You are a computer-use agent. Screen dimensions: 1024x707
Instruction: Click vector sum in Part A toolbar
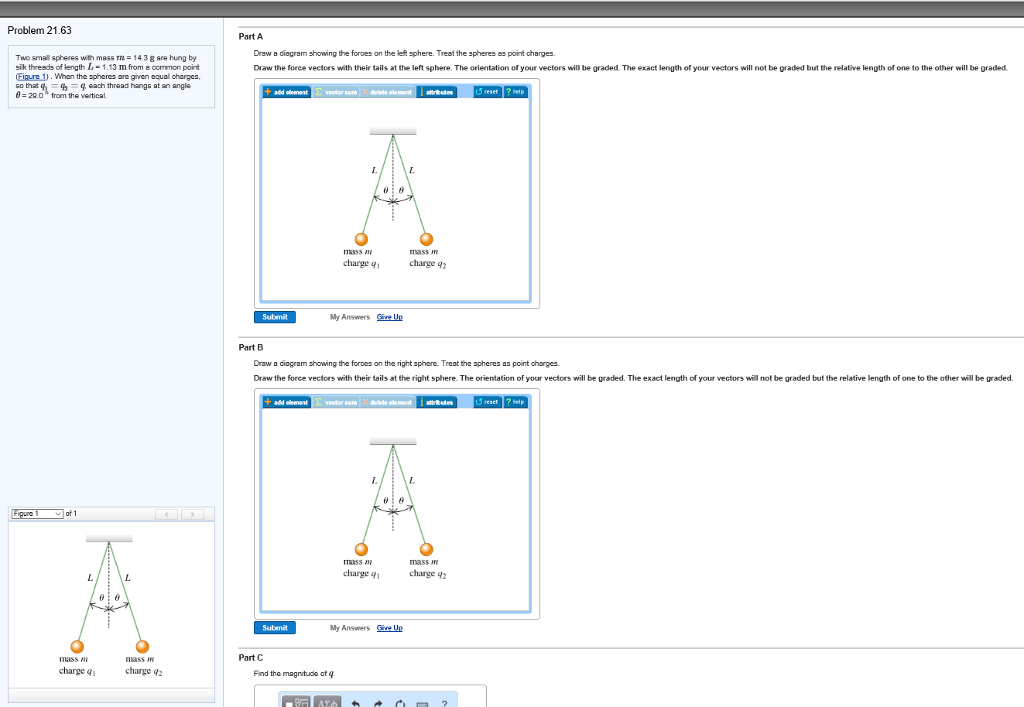(x=336, y=92)
